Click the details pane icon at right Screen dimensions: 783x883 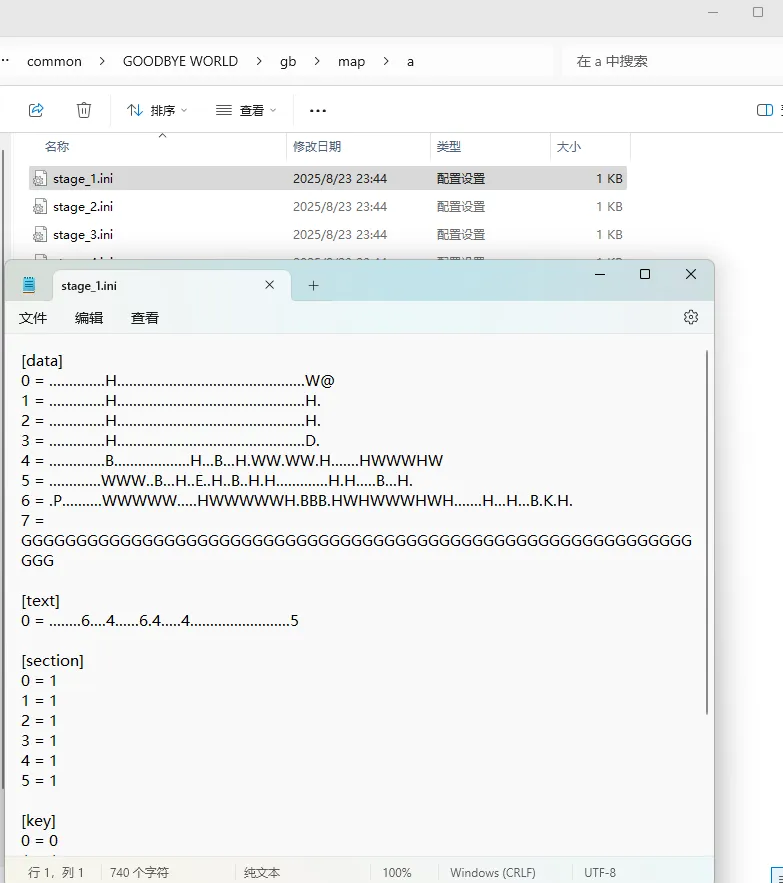765,110
